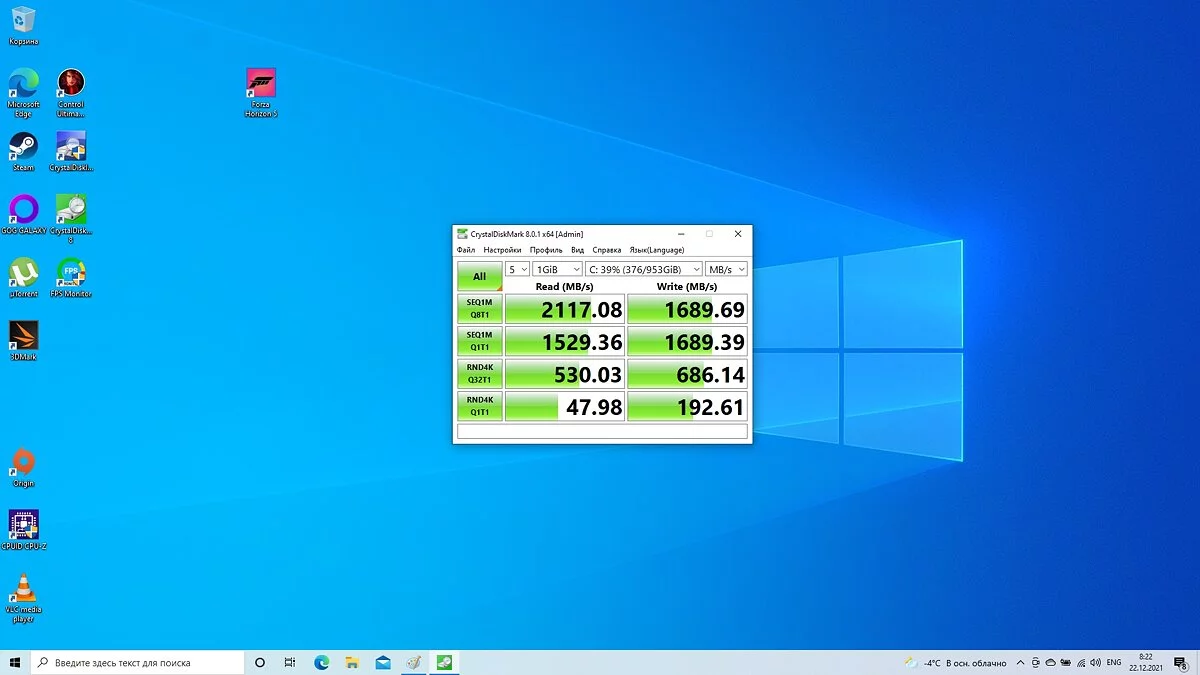Run the SEQ1M Q8T1 test button
This screenshot has width=1200, height=675.
[480, 308]
